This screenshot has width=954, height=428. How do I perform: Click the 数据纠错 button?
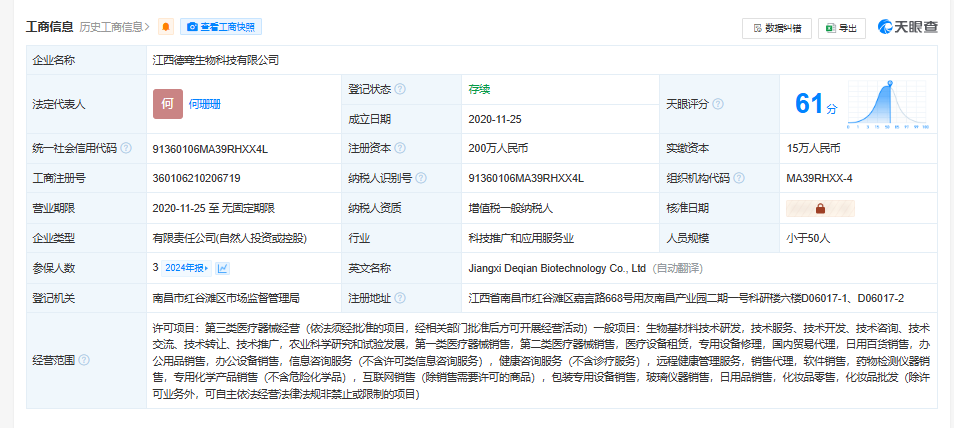[x=777, y=28]
